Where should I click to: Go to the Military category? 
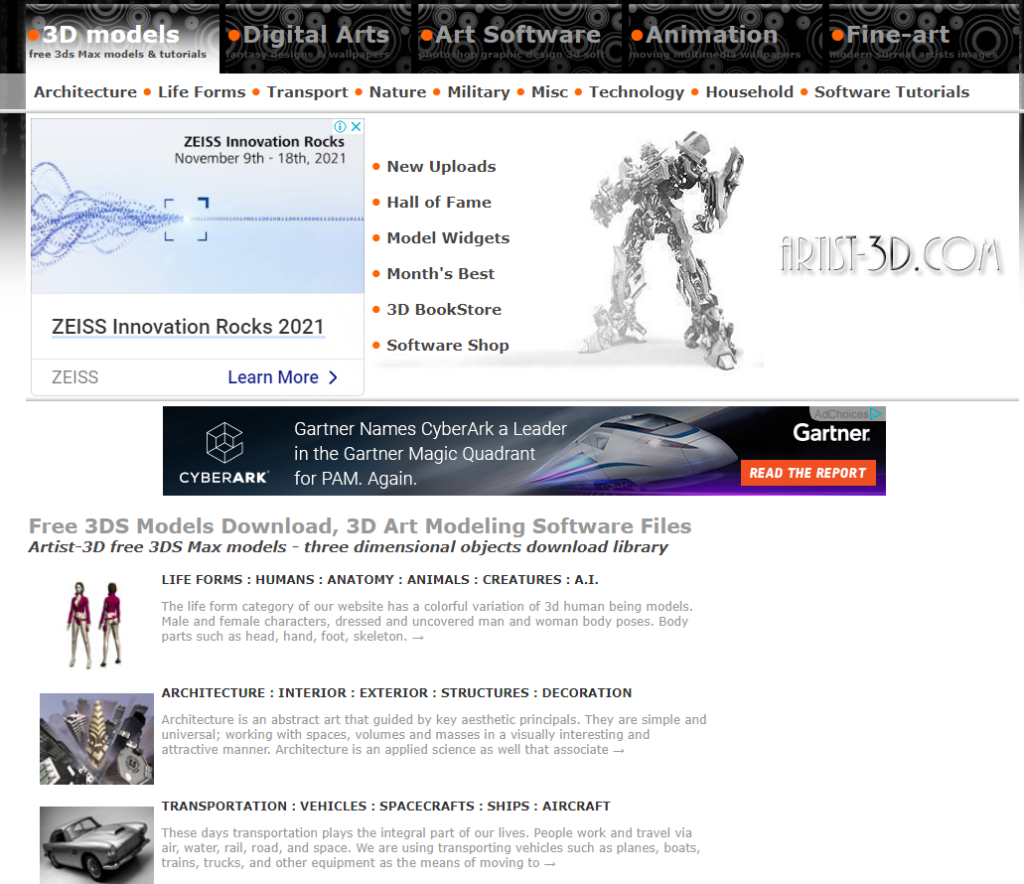click(x=479, y=92)
